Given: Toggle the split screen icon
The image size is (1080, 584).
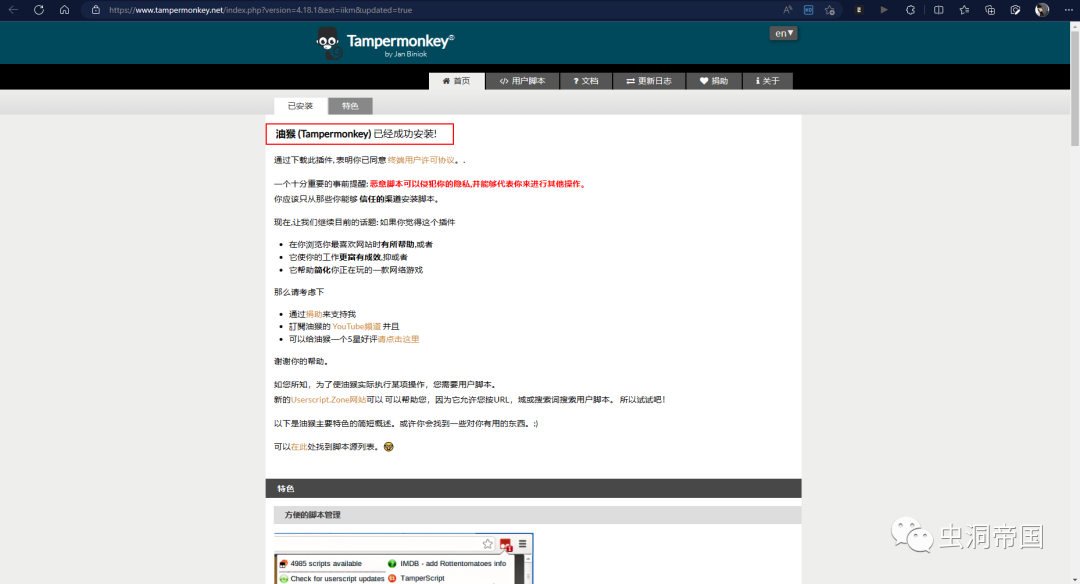Looking at the screenshot, I should 938,10.
